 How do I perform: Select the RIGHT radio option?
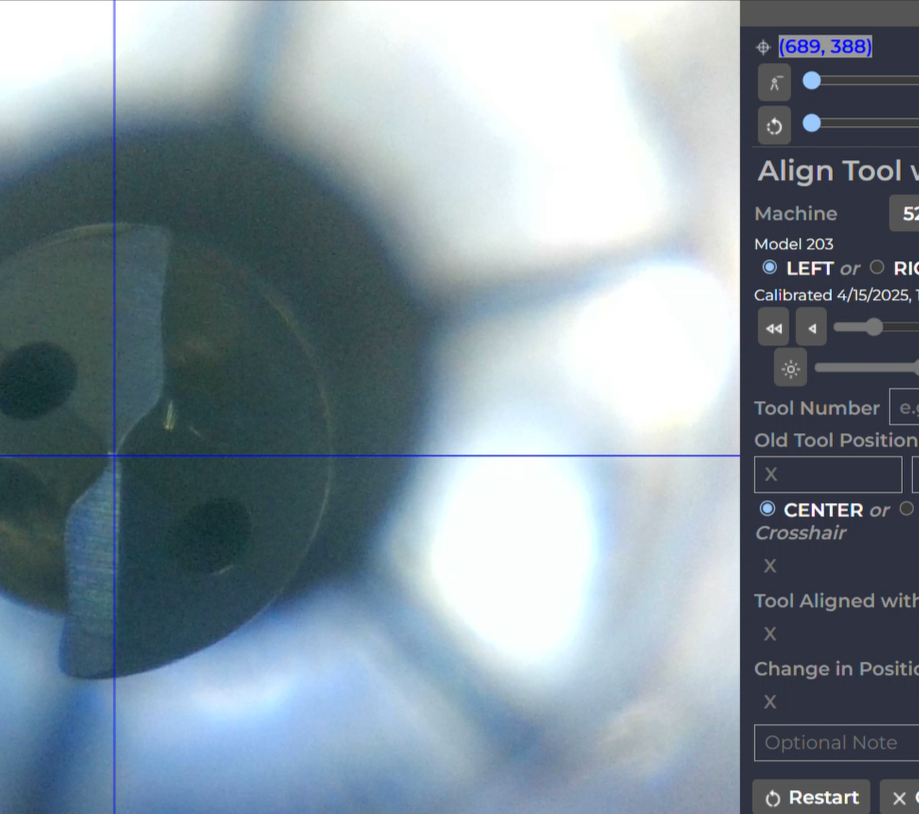pos(877,267)
